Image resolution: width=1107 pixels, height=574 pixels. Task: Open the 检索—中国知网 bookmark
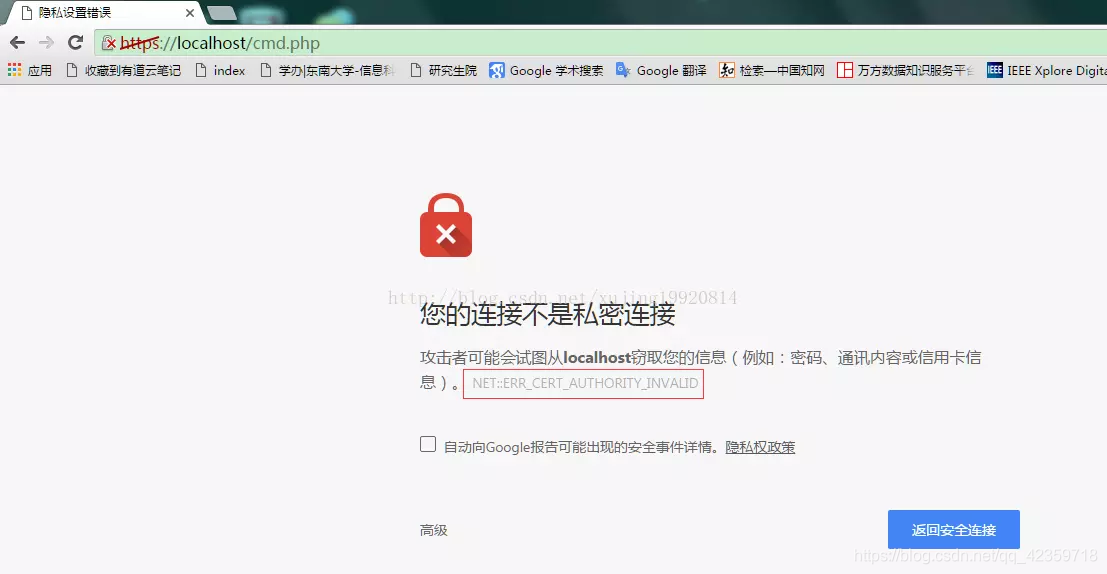[x=772, y=71]
